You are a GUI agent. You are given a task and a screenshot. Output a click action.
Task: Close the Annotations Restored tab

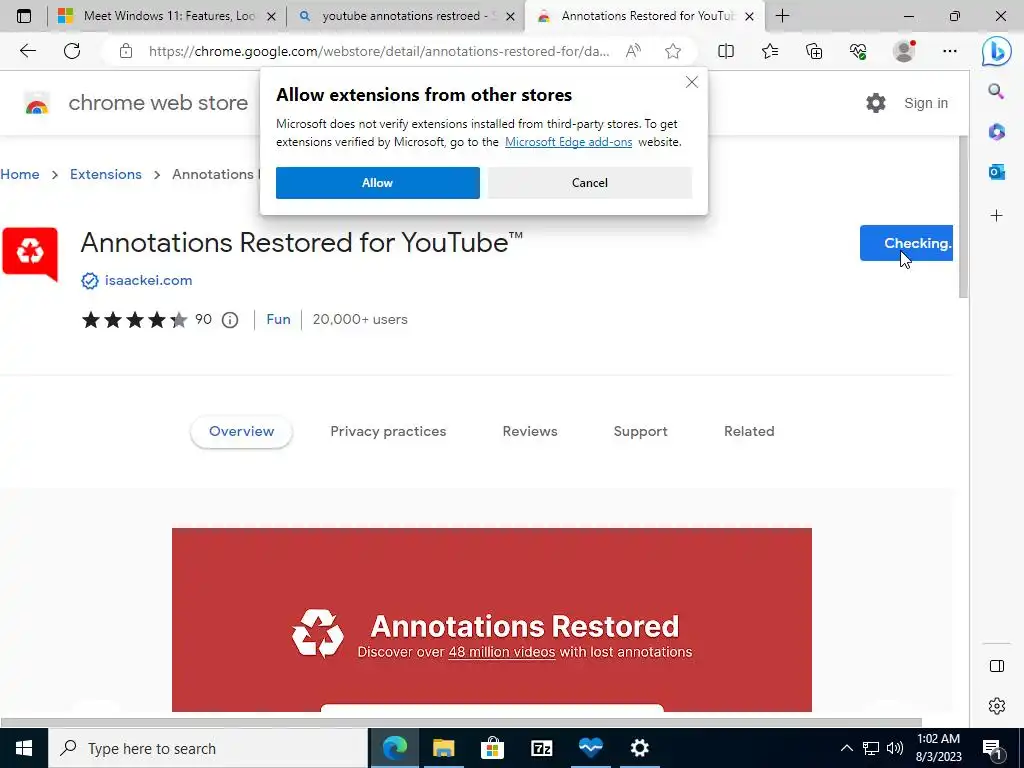point(750,16)
